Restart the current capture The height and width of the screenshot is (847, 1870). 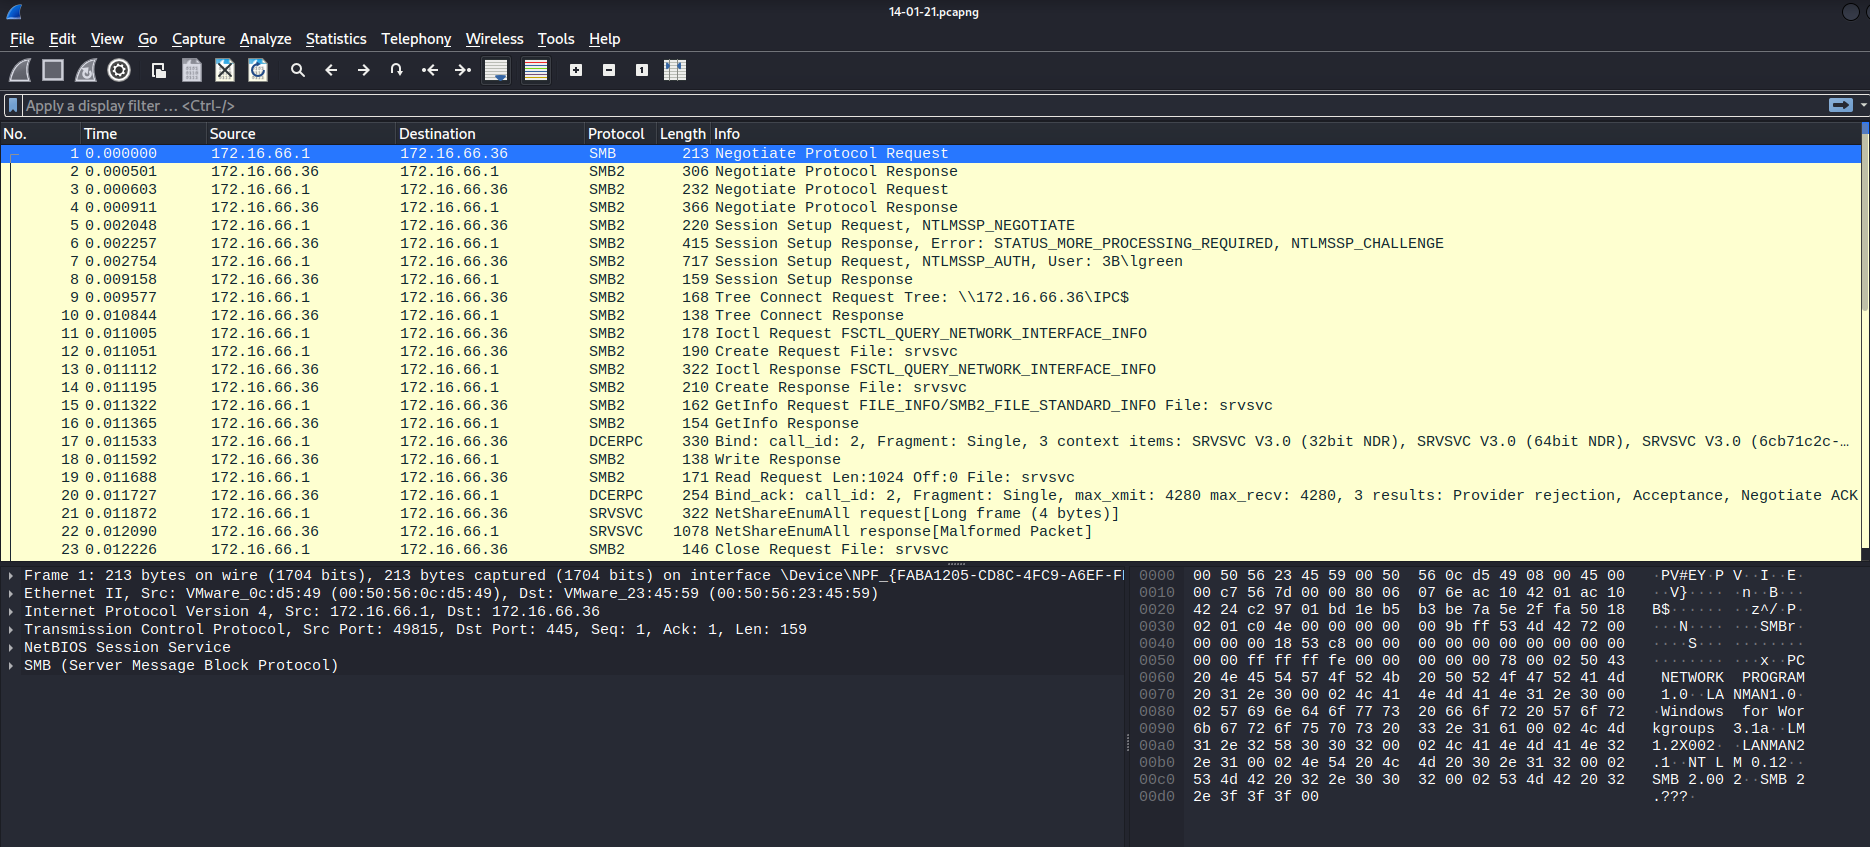tap(86, 70)
